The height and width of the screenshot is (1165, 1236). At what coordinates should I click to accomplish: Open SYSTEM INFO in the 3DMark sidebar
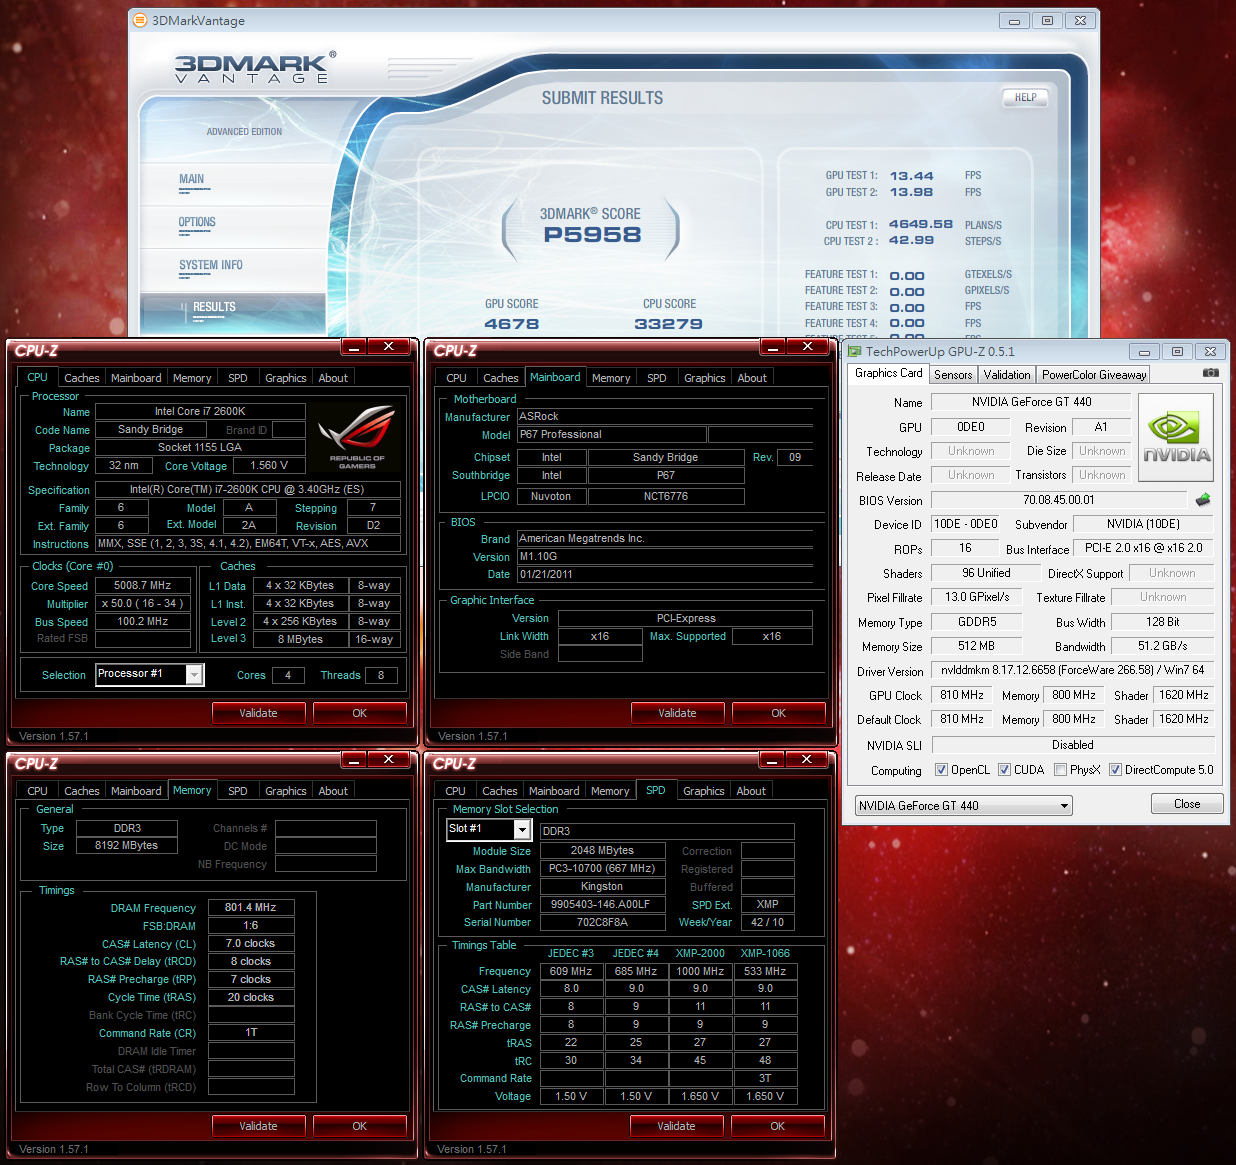(x=211, y=266)
